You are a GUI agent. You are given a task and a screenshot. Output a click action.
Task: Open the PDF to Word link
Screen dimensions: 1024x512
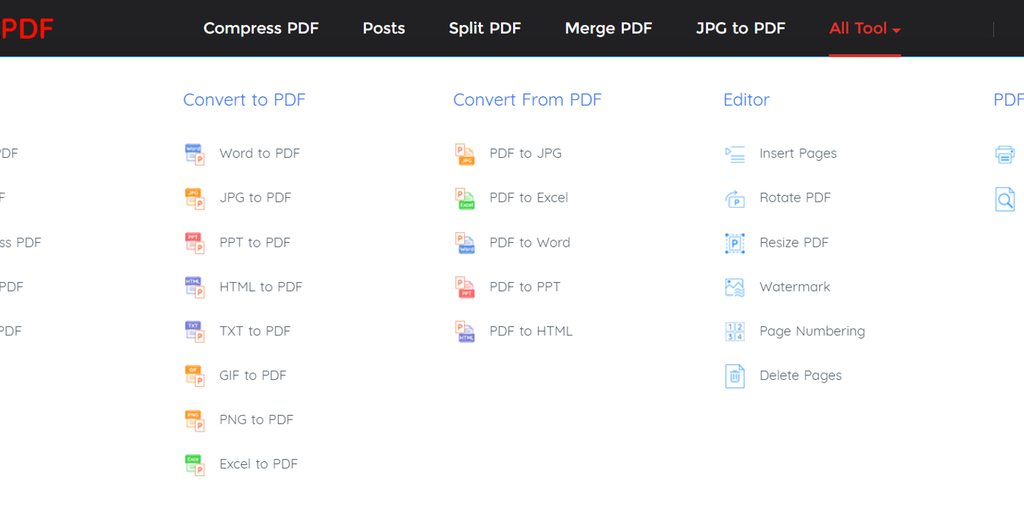coord(530,243)
